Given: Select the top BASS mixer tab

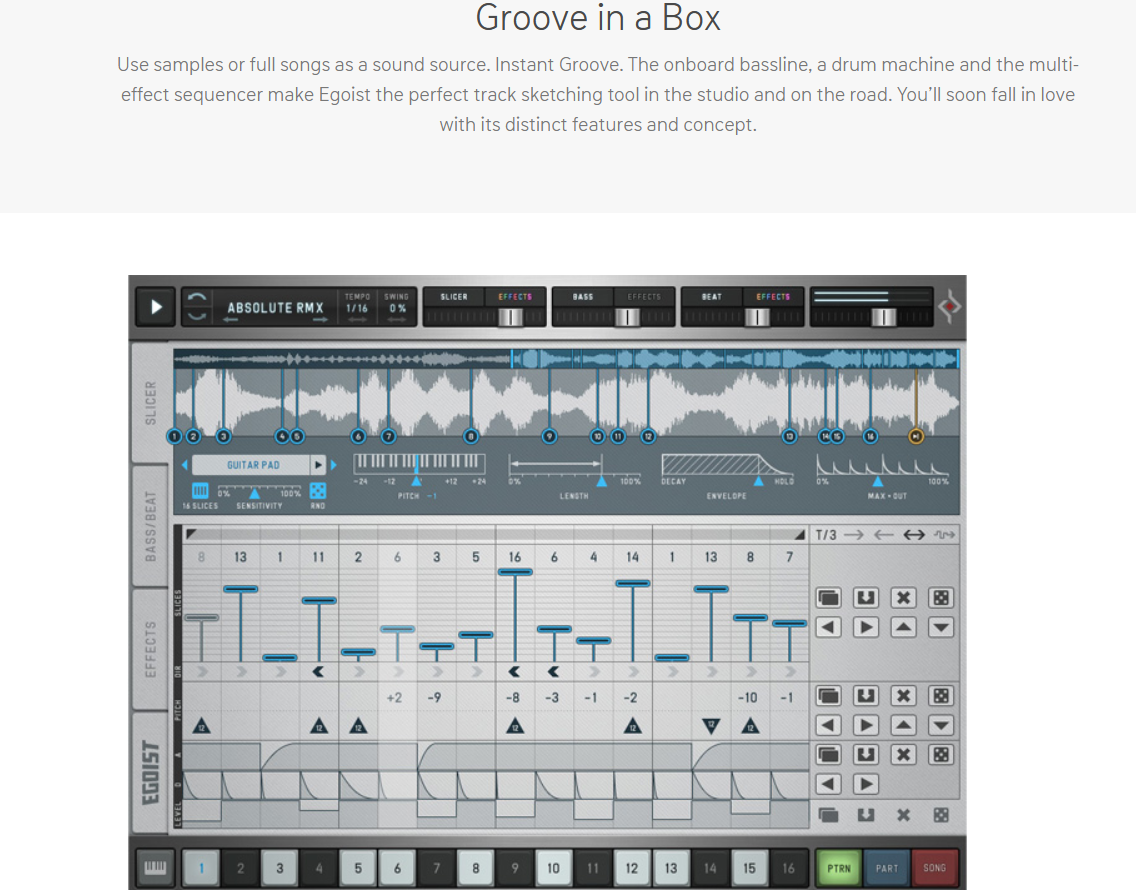Looking at the screenshot, I should 582,296.
